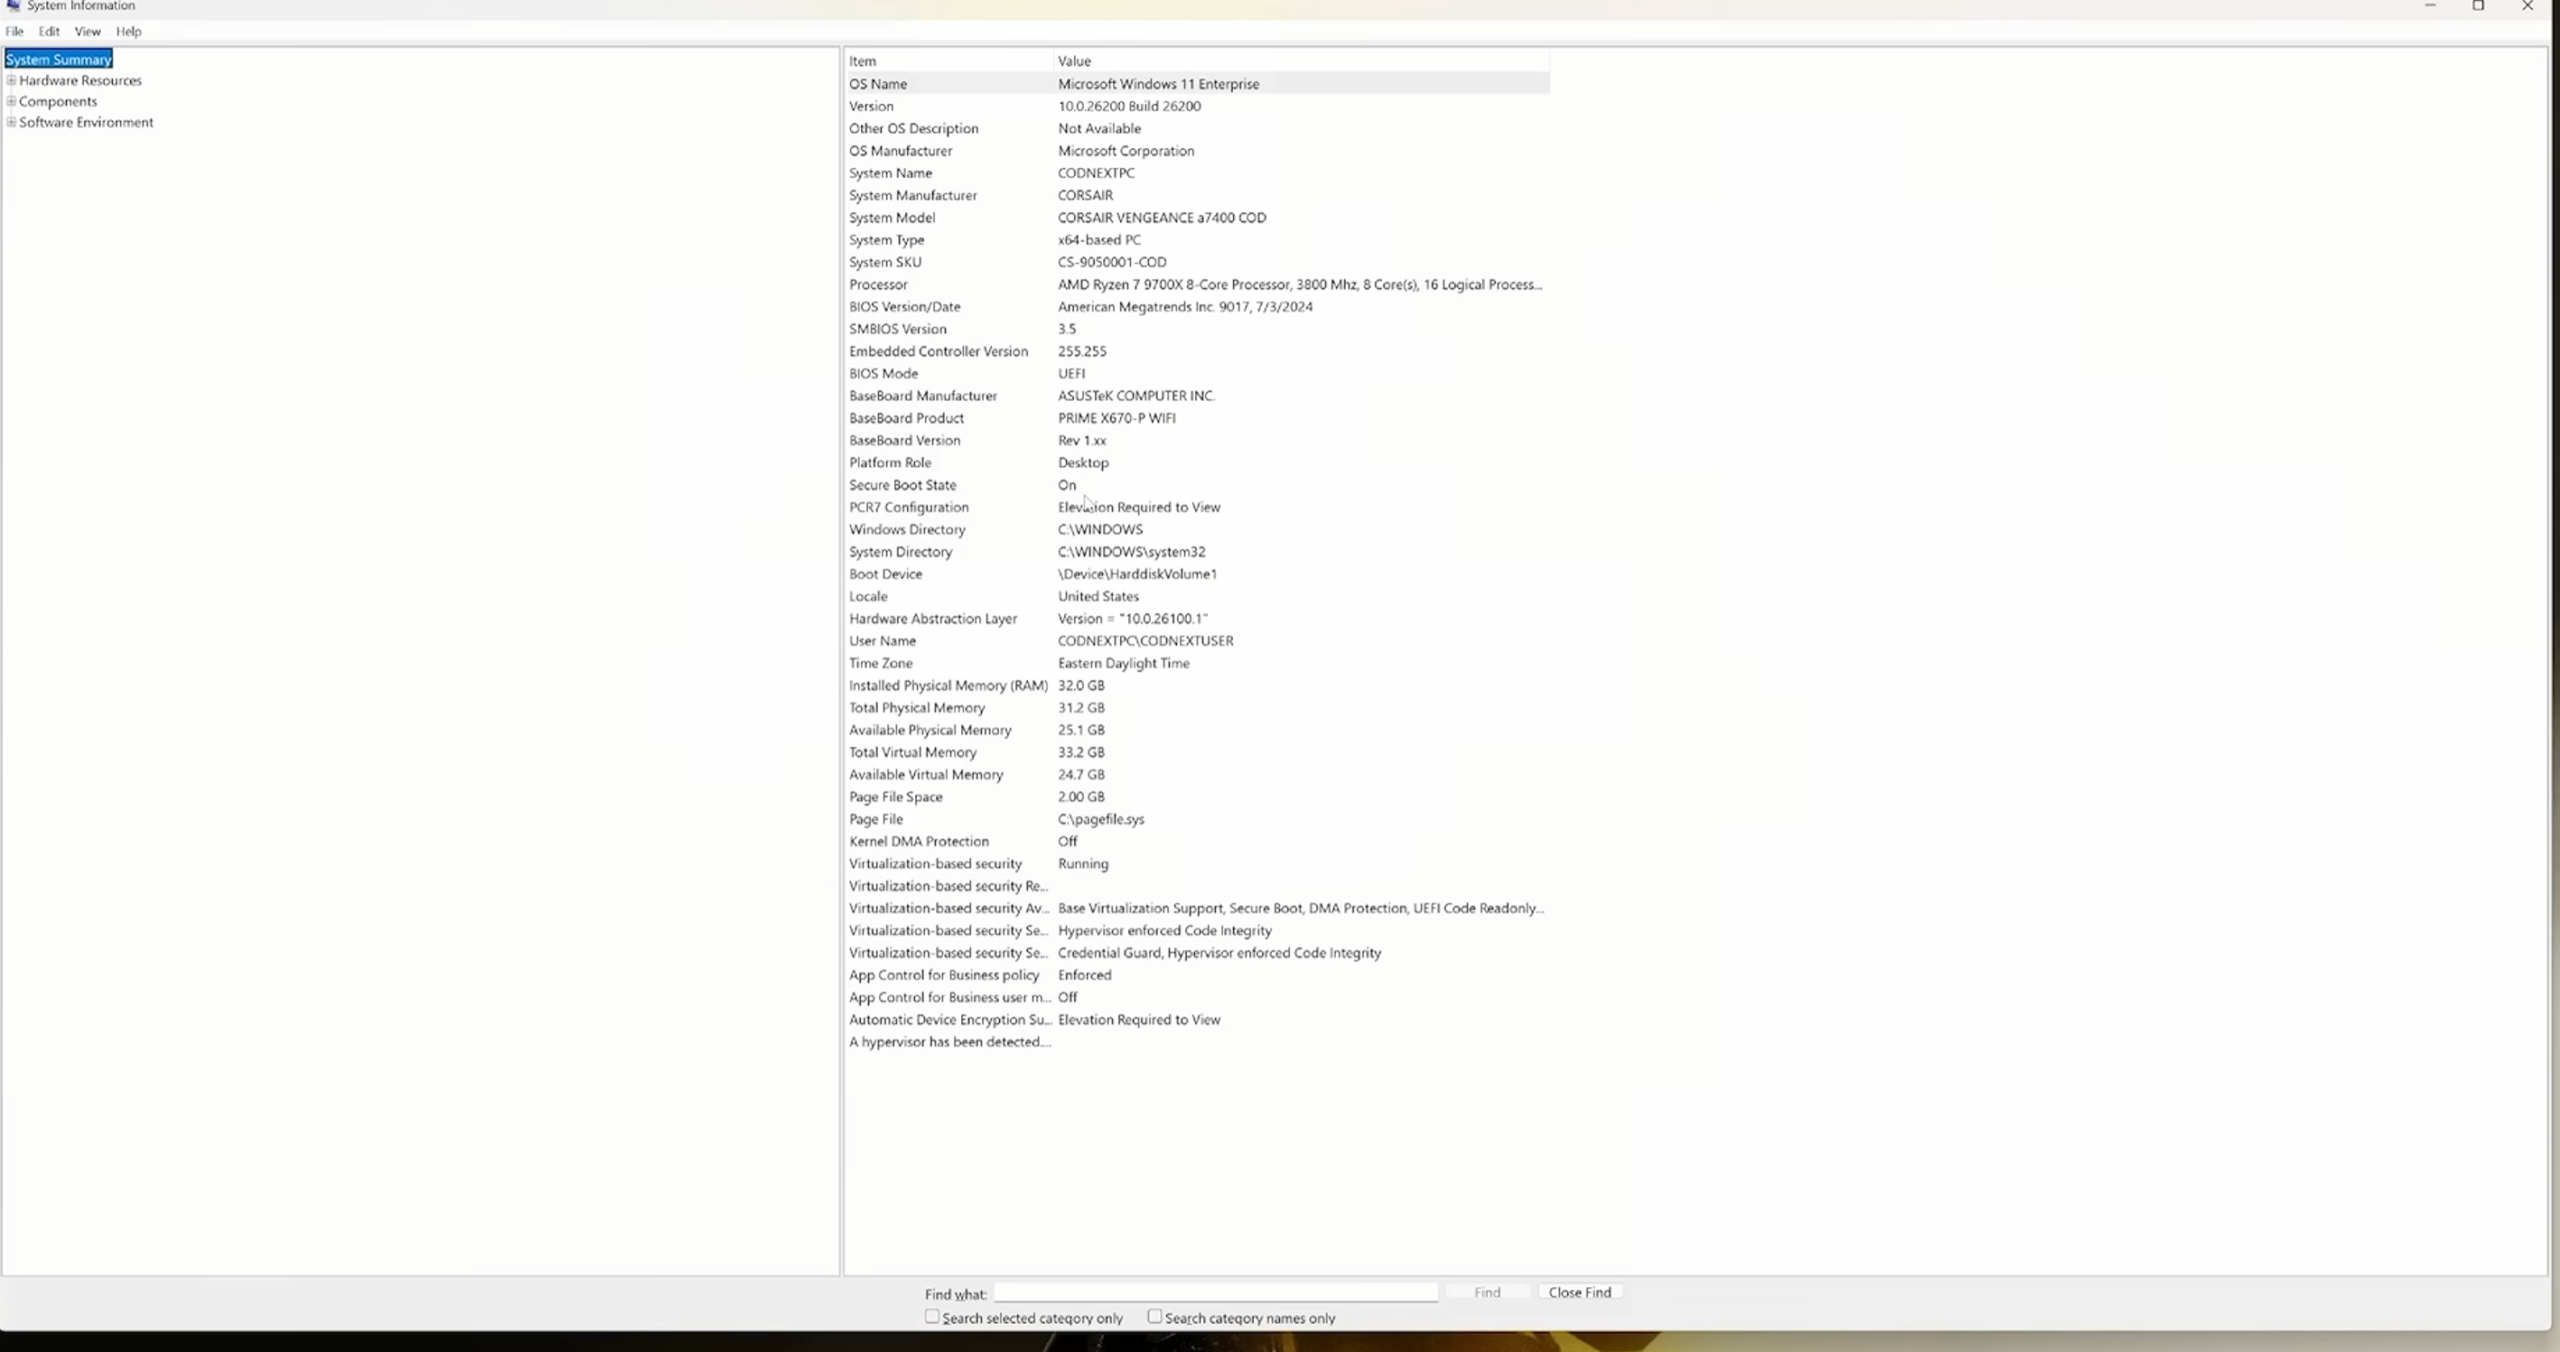Click the Value column header
Image resolution: width=2560 pixels, height=1352 pixels.
pos(1301,61)
